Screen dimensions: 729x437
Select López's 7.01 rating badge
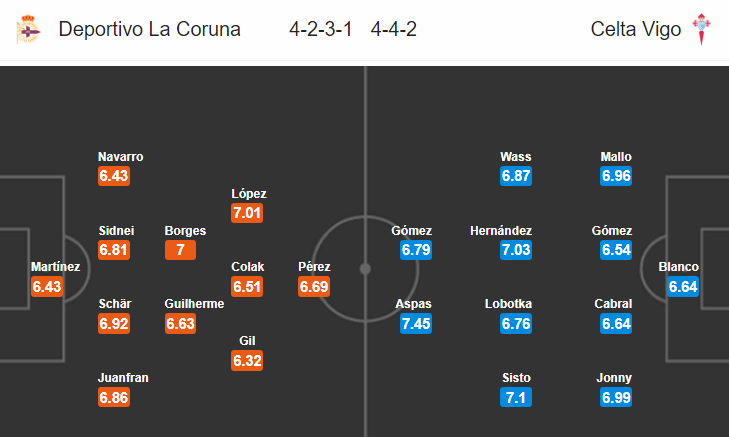pos(247,213)
